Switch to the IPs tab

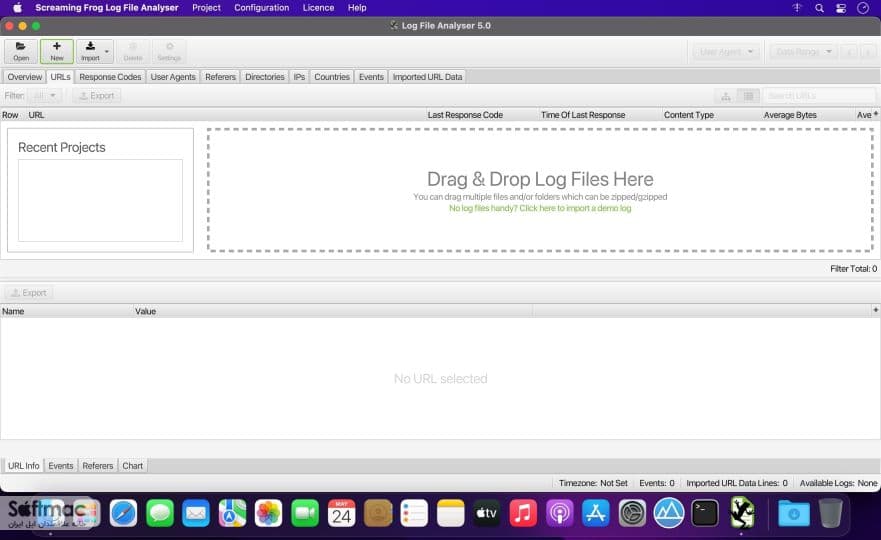[299, 77]
